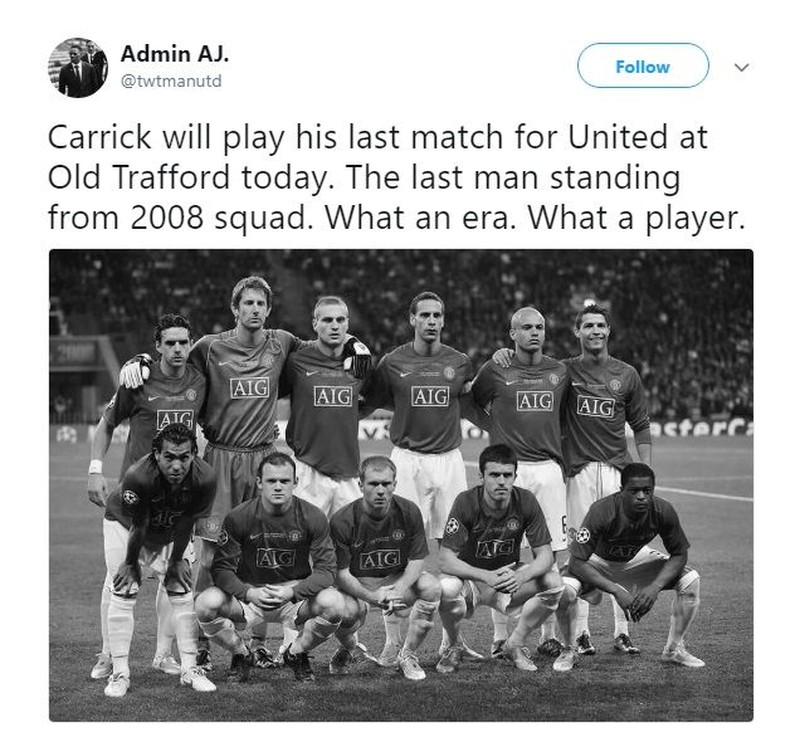Click the AIG logo on goalkeeper's shirt
The height and width of the screenshot is (742, 800).
pyautogui.click(x=249, y=388)
